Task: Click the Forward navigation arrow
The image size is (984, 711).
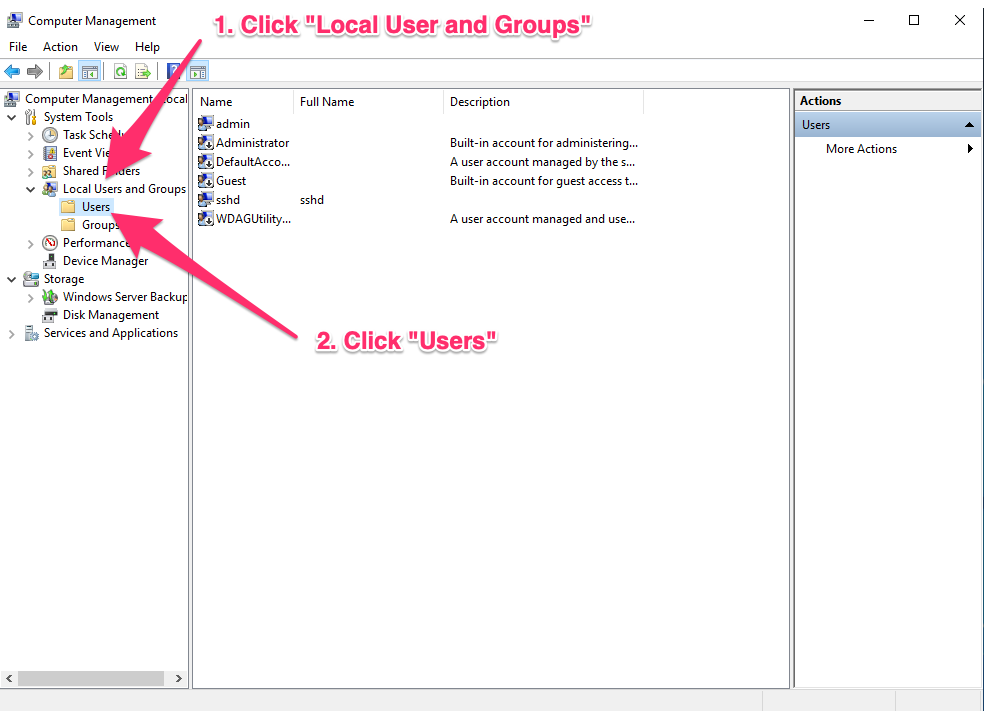Action: tap(34, 70)
